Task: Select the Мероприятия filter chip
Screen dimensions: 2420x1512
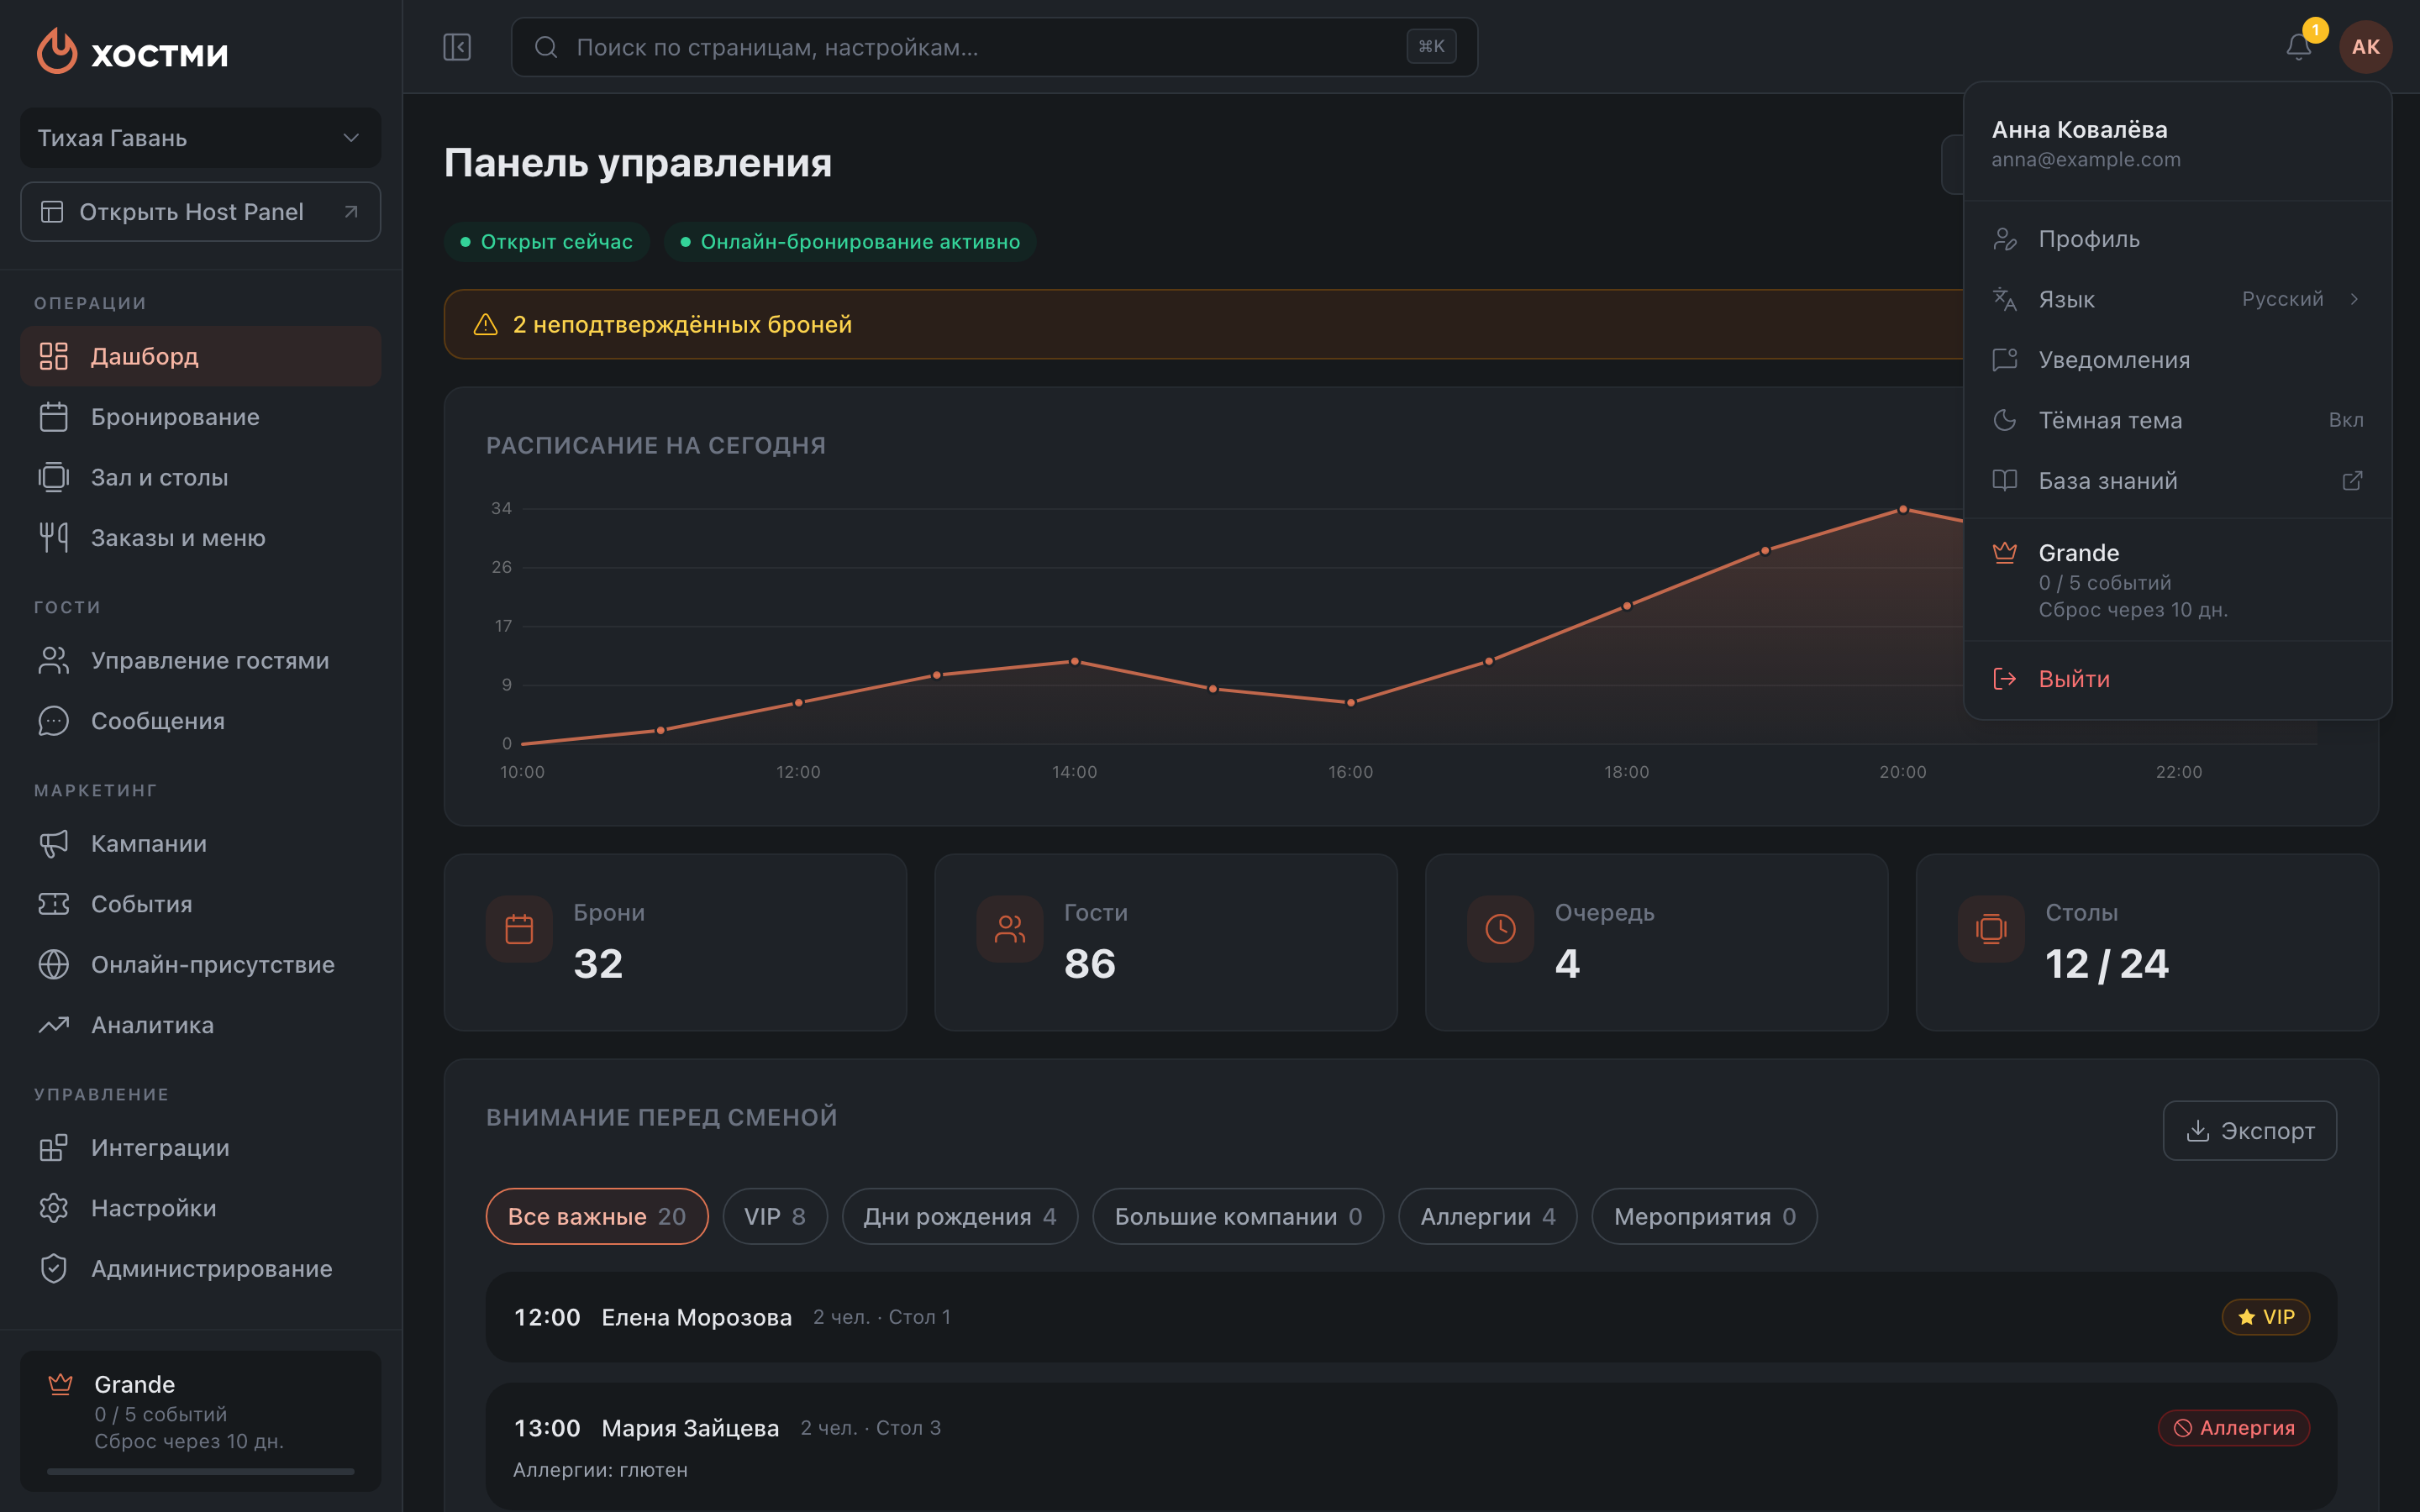Action: pos(1704,1216)
